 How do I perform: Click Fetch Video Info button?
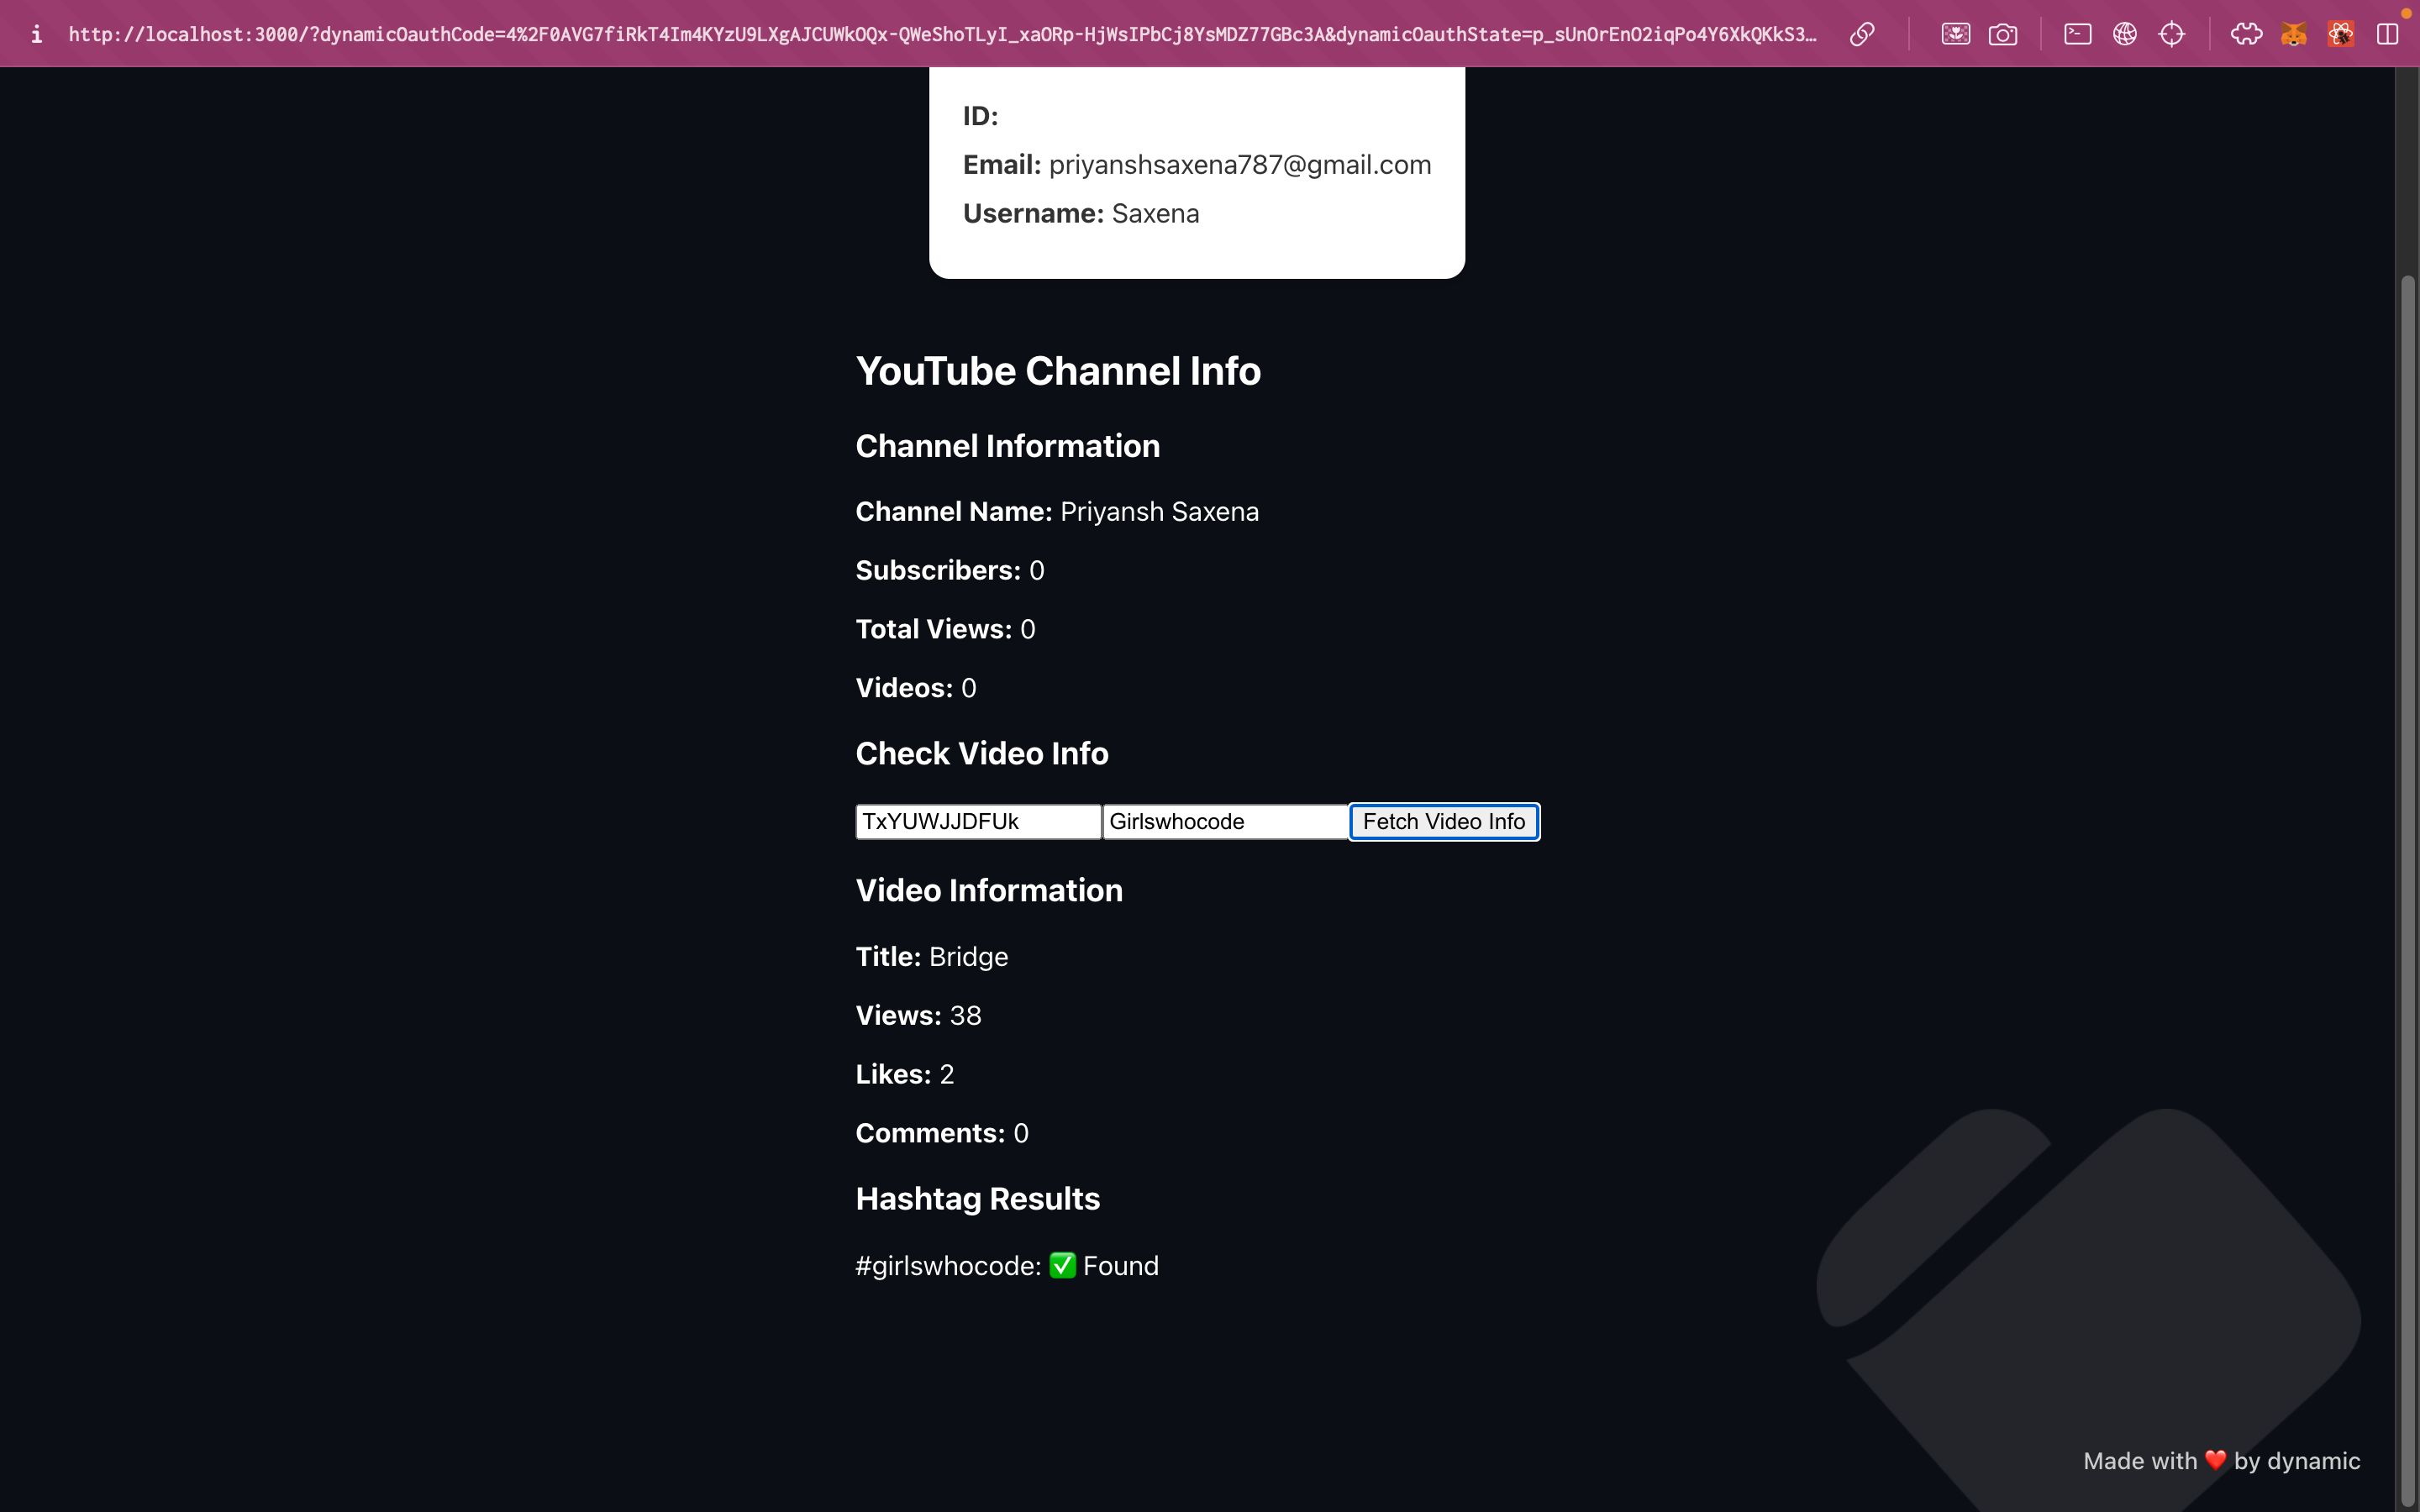pos(1444,822)
